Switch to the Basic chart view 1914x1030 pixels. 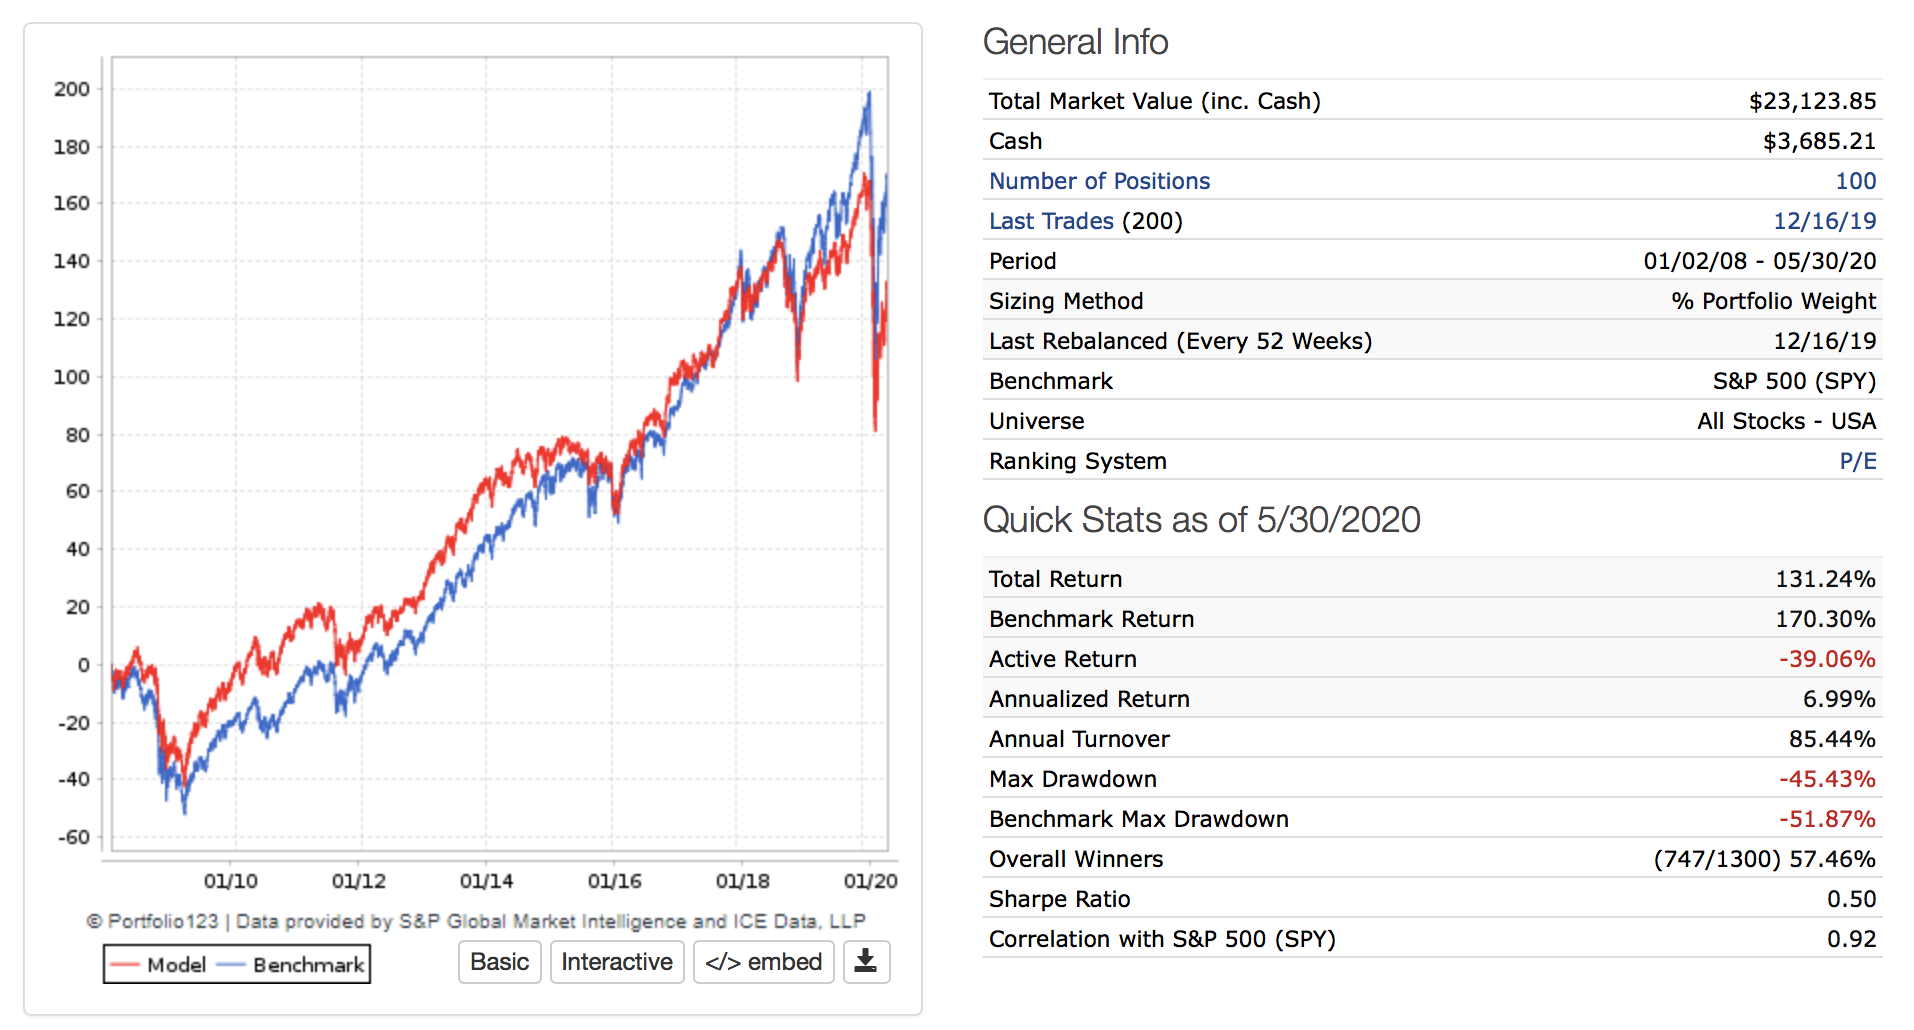pyautogui.click(x=499, y=962)
